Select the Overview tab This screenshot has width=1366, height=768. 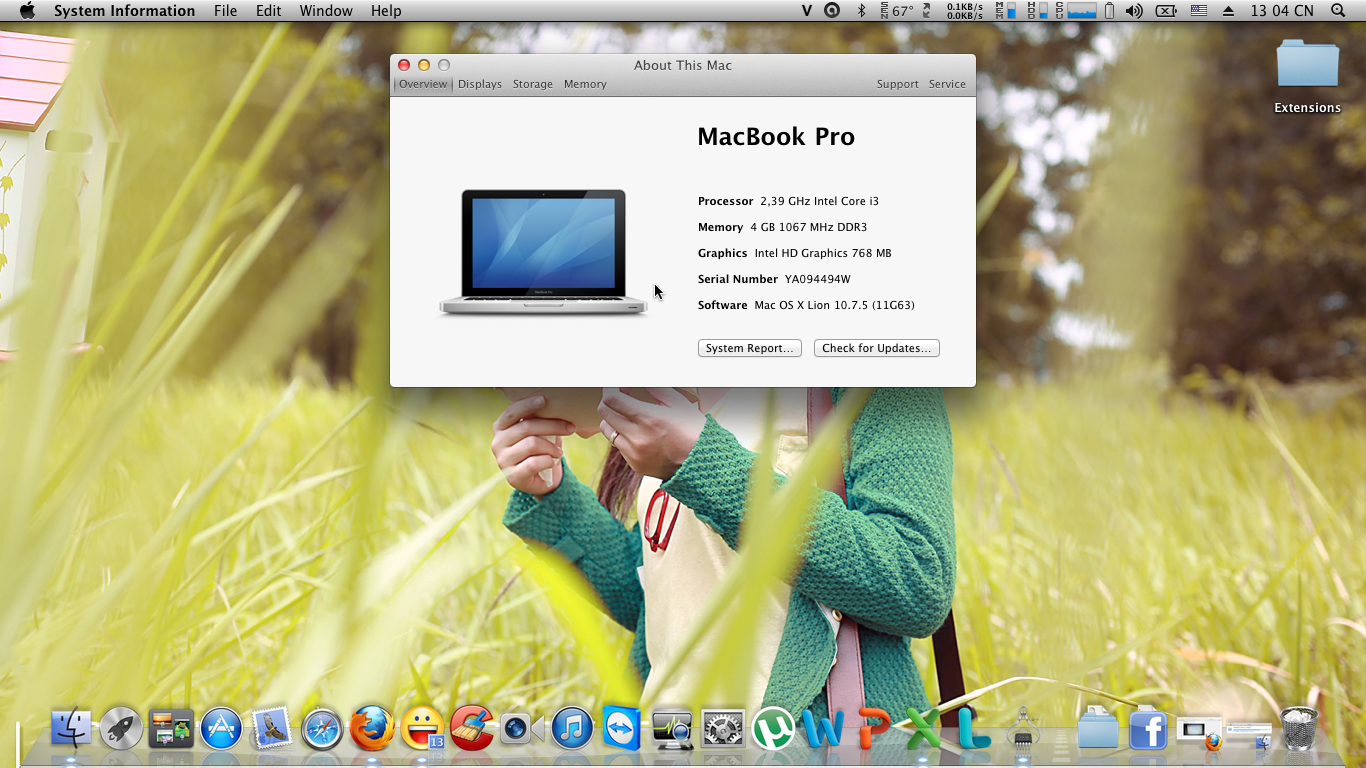click(x=423, y=84)
